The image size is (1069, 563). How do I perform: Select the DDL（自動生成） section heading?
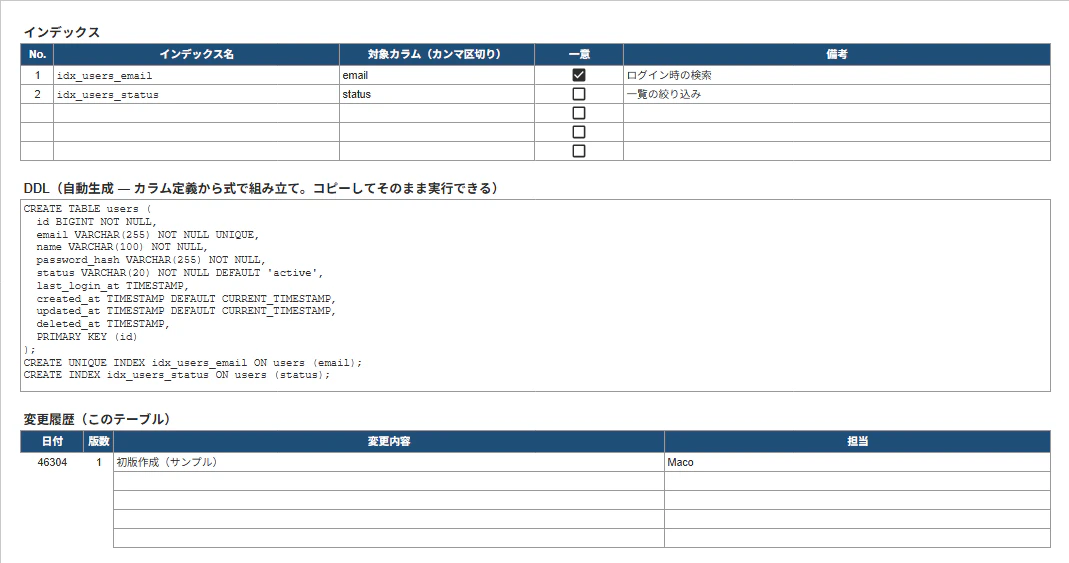click(x=261, y=188)
